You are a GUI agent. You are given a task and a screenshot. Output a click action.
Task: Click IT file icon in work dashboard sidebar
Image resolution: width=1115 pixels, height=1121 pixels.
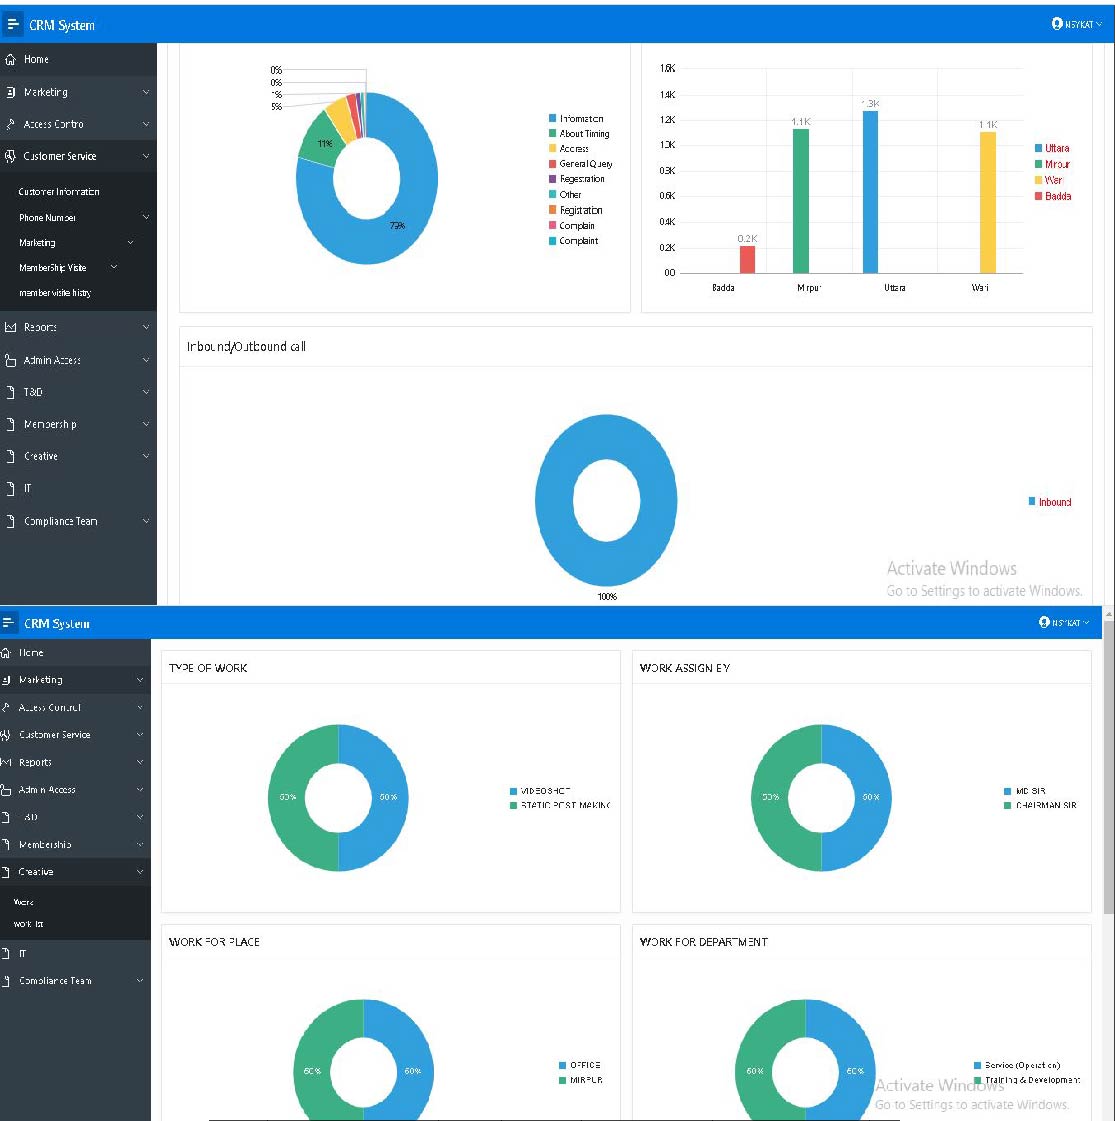pyautogui.click(x=6, y=953)
